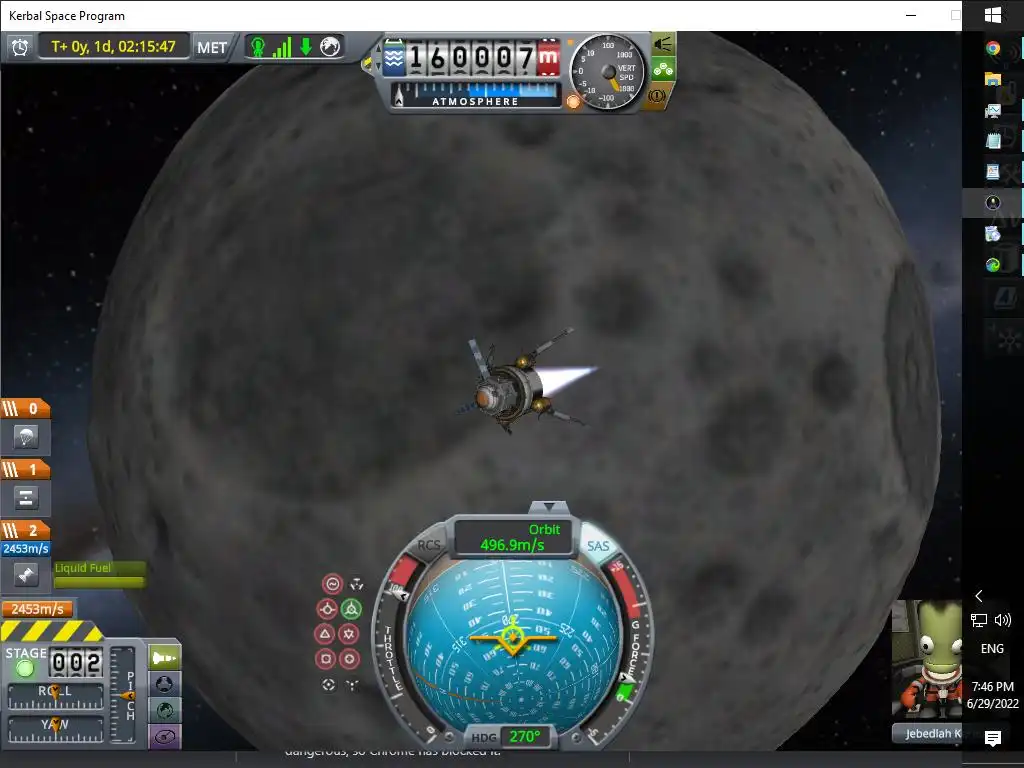Collapse the navball with the top arrow

click(x=549, y=507)
